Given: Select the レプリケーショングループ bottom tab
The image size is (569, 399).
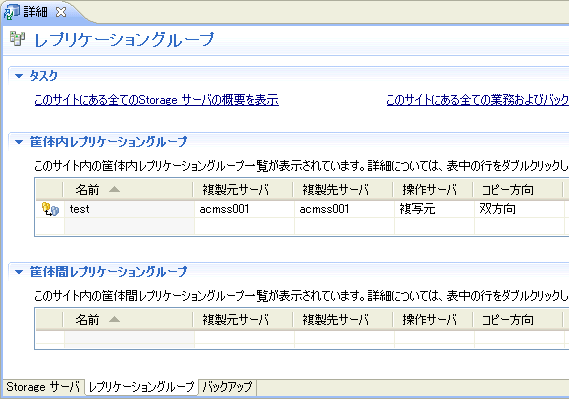Looking at the screenshot, I should [x=142, y=387].
